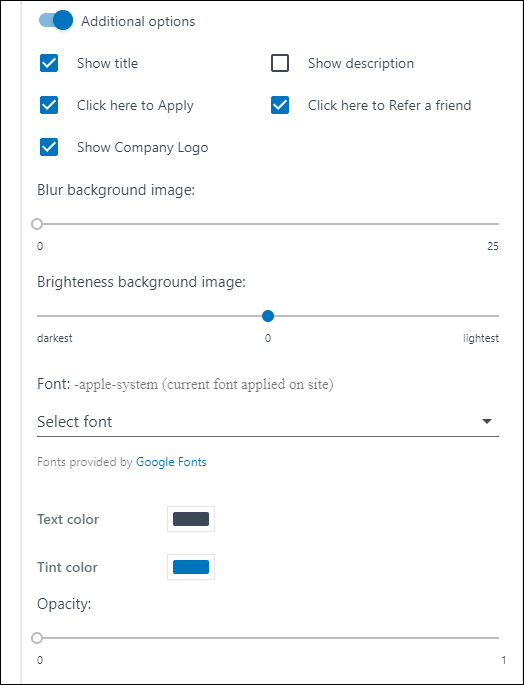Click the Opacity slider handle

pyautogui.click(x=37, y=638)
